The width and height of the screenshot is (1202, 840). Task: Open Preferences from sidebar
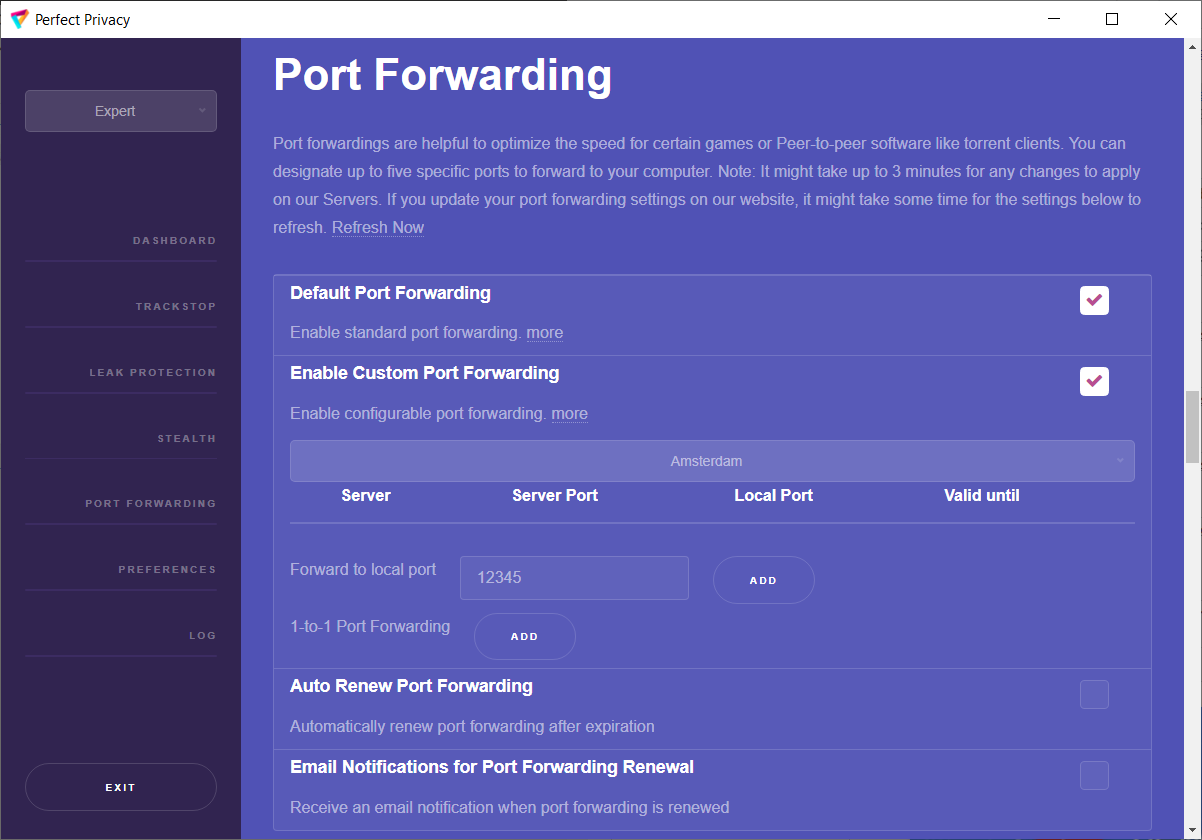[x=167, y=570]
